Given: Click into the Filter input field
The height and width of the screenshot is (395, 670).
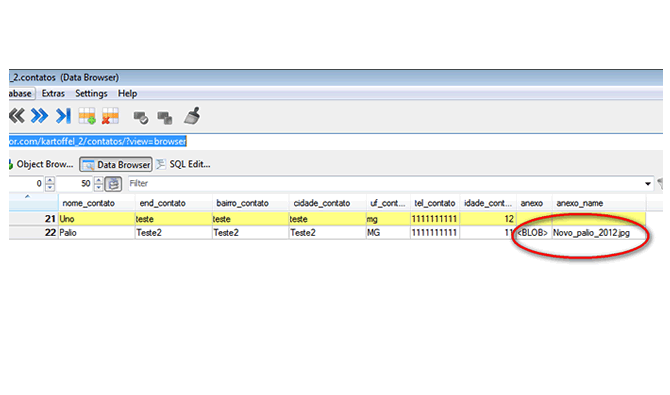Looking at the screenshot, I should [385, 184].
